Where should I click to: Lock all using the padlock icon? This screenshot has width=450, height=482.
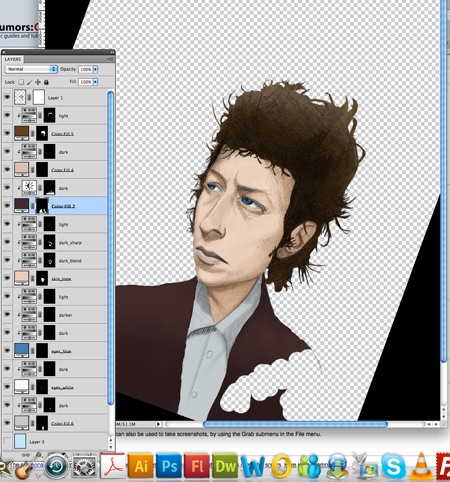pos(46,82)
